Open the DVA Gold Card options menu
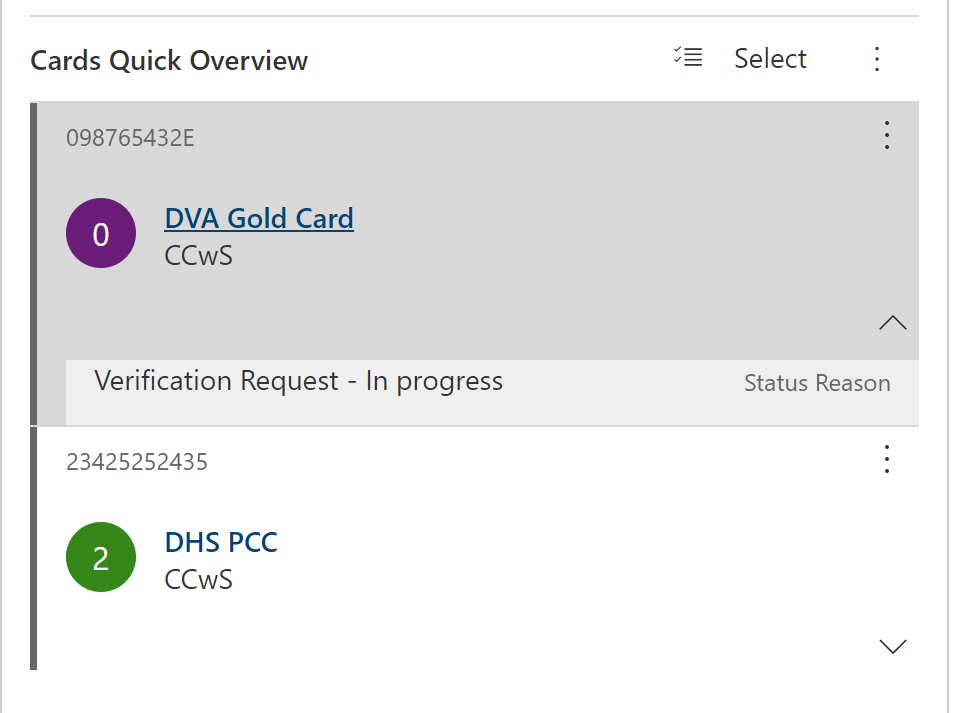This screenshot has width=968, height=713. point(886,135)
